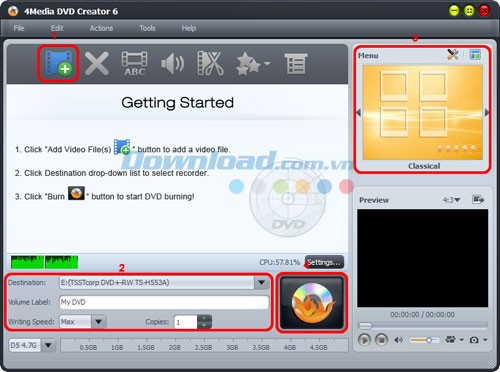Image resolution: width=500 pixels, height=372 pixels.
Task: Open the subtitle ABC film icon
Action: pos(134,63)
